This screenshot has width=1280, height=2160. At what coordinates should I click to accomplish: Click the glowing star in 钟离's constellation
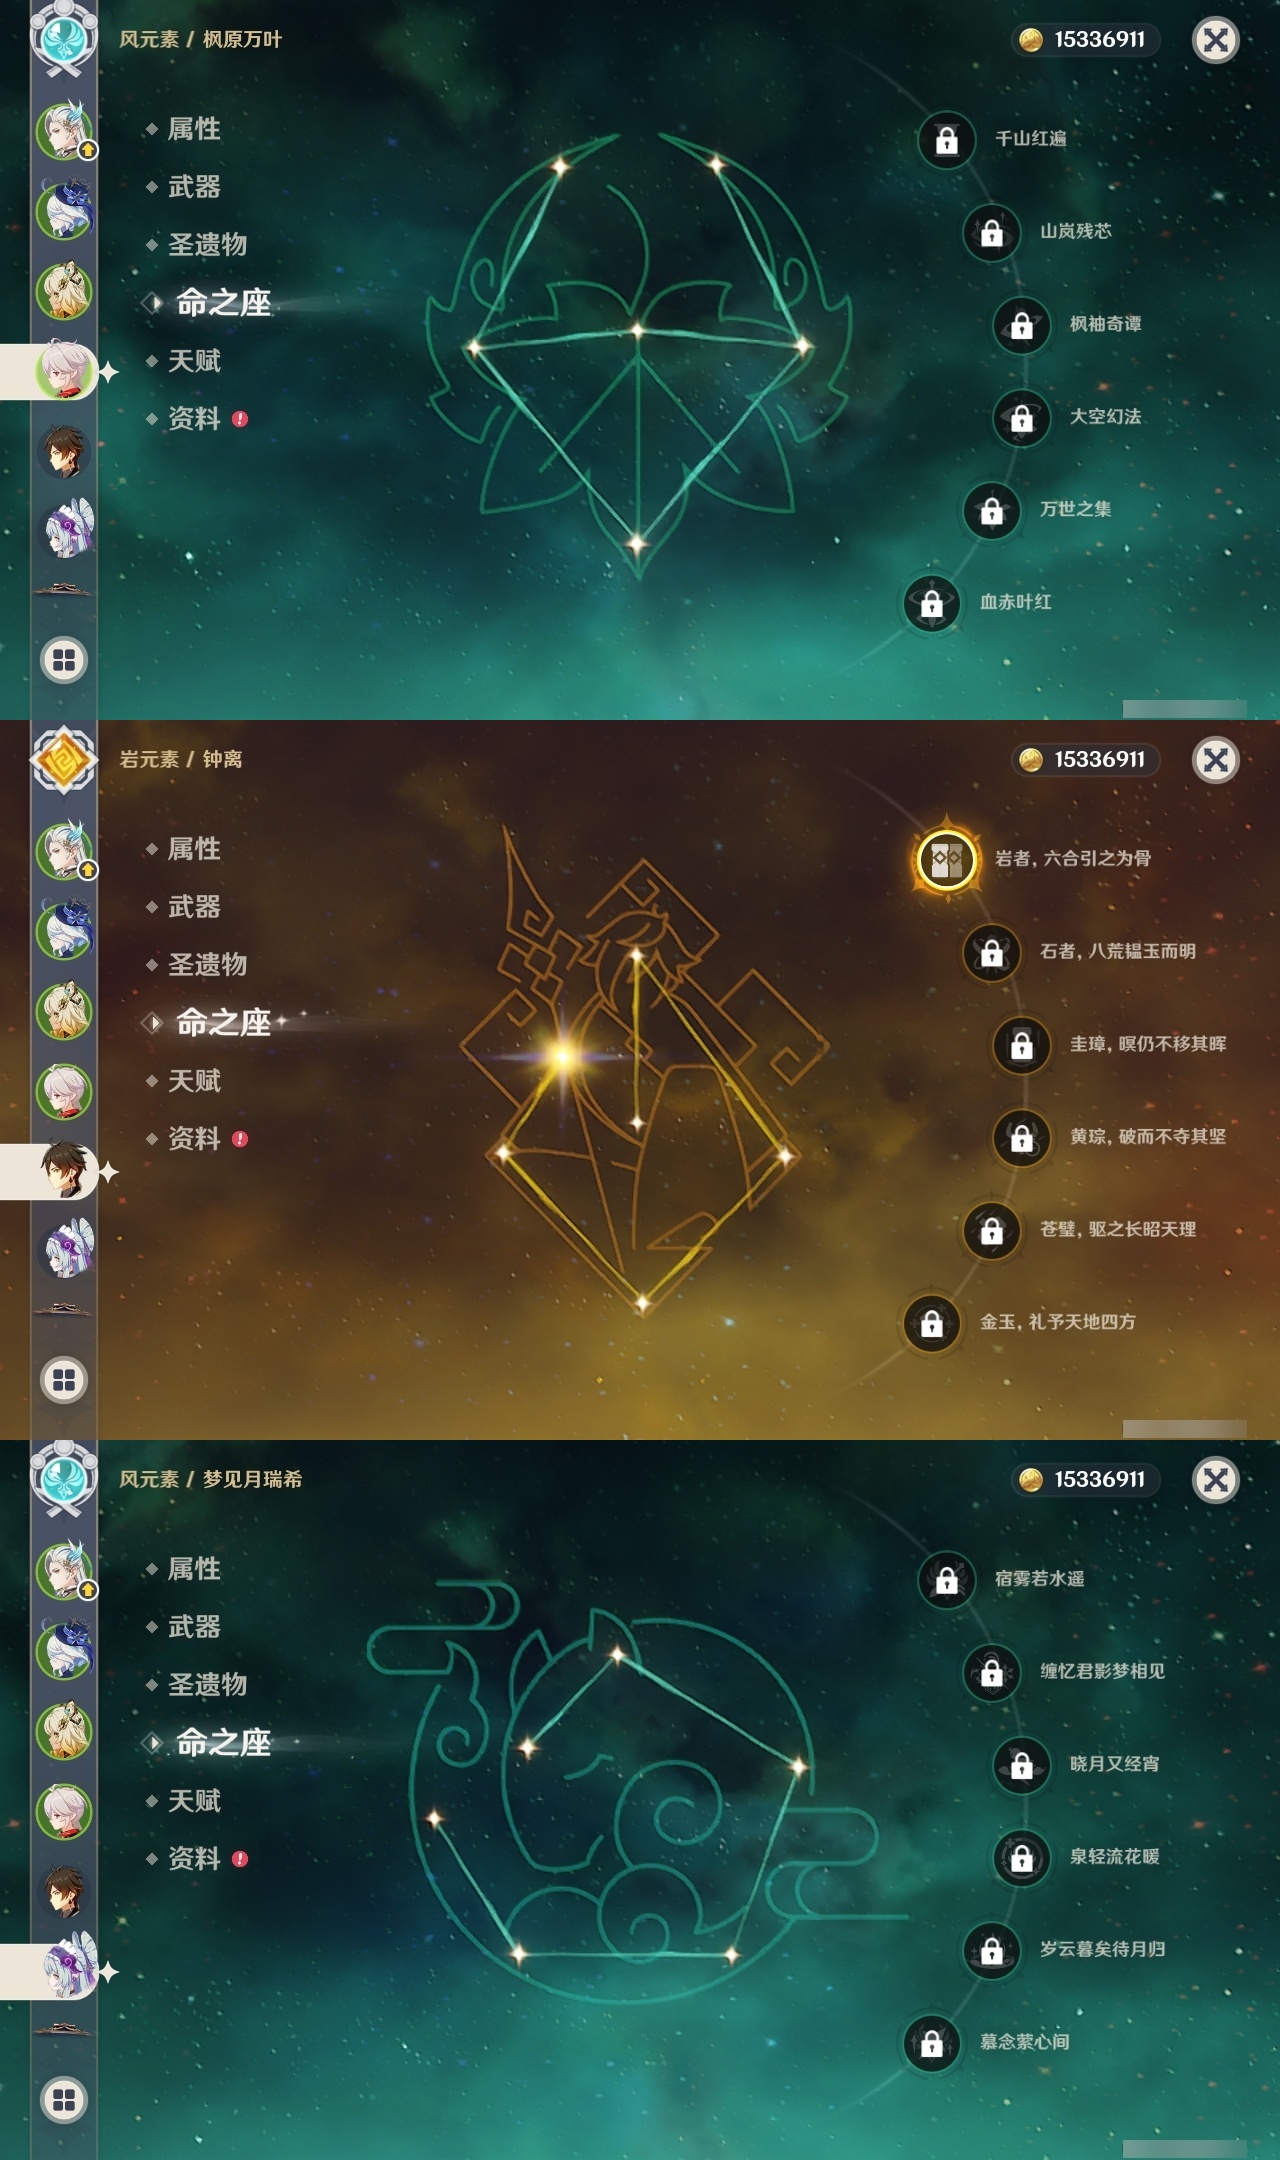pyautogui.click(x=563, y=1056)
